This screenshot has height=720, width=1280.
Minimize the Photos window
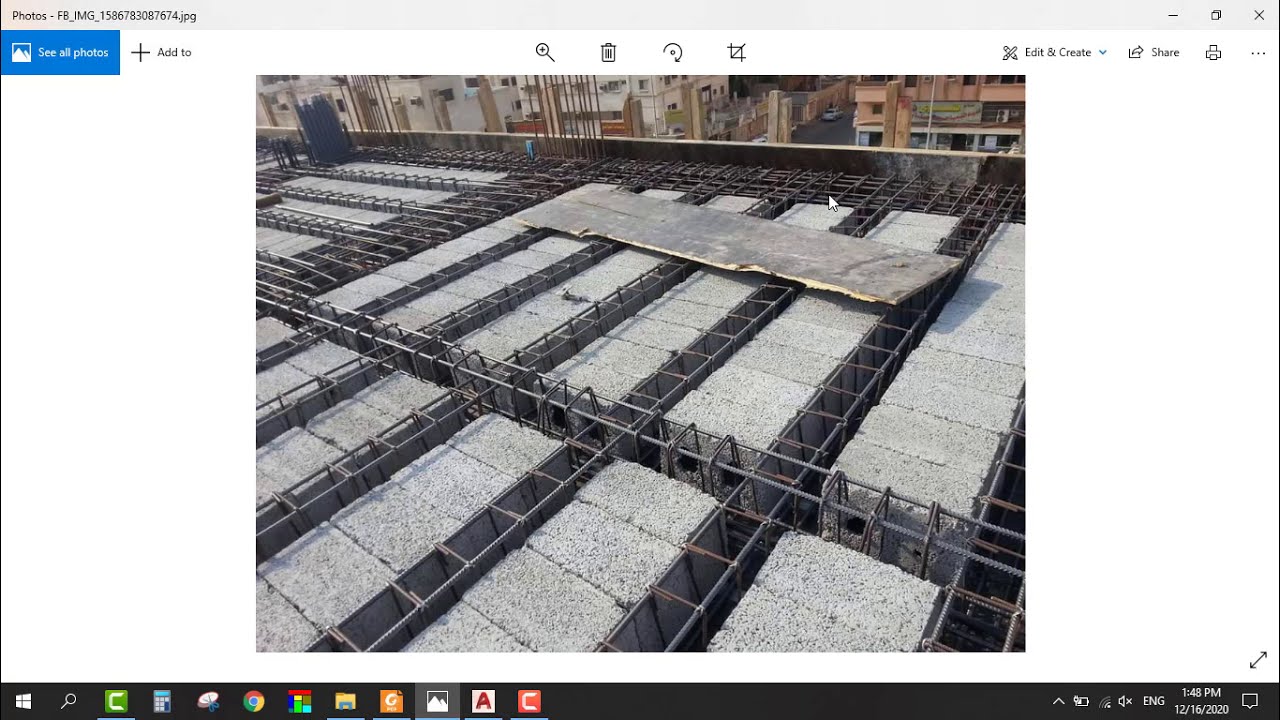[1173, 15]
